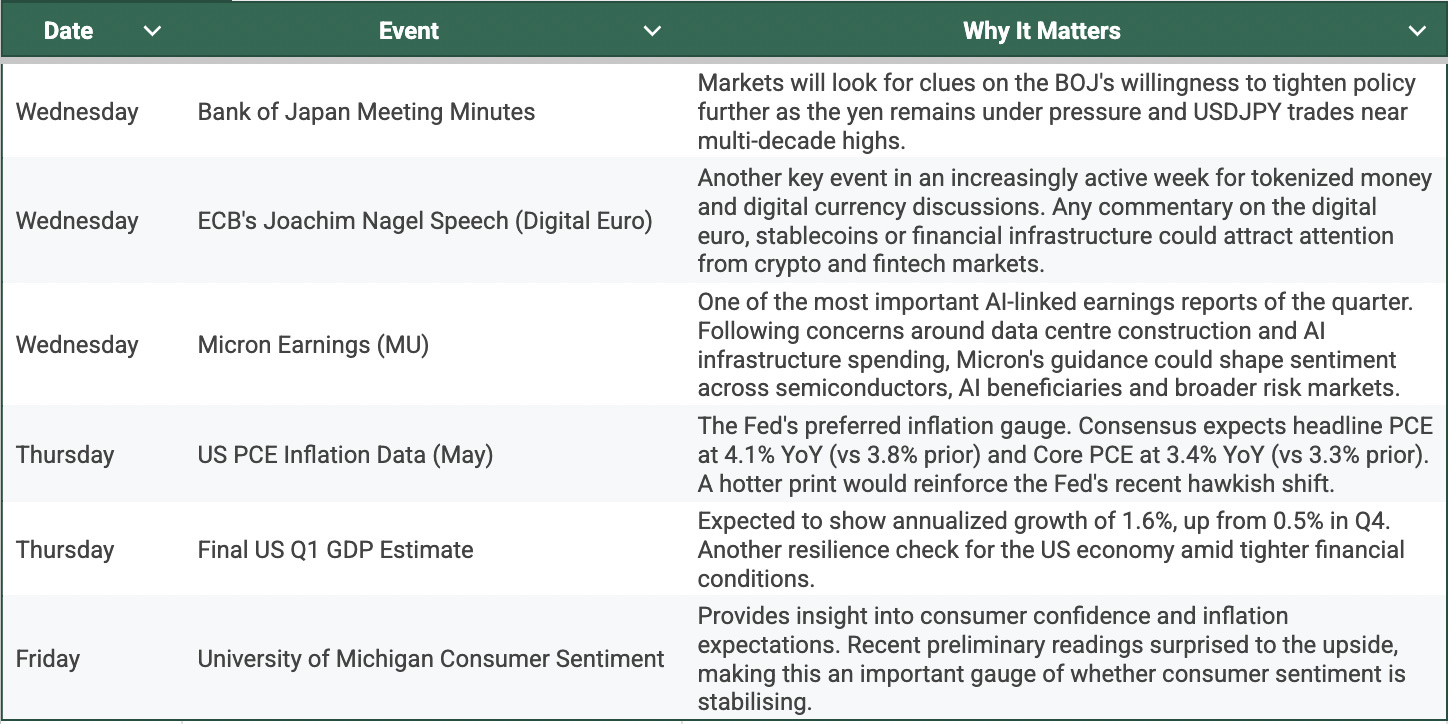This screenshot has width=1448, height=724.
Task: Open the Date column filter dropdown arrow
Action: click(152, 31)
